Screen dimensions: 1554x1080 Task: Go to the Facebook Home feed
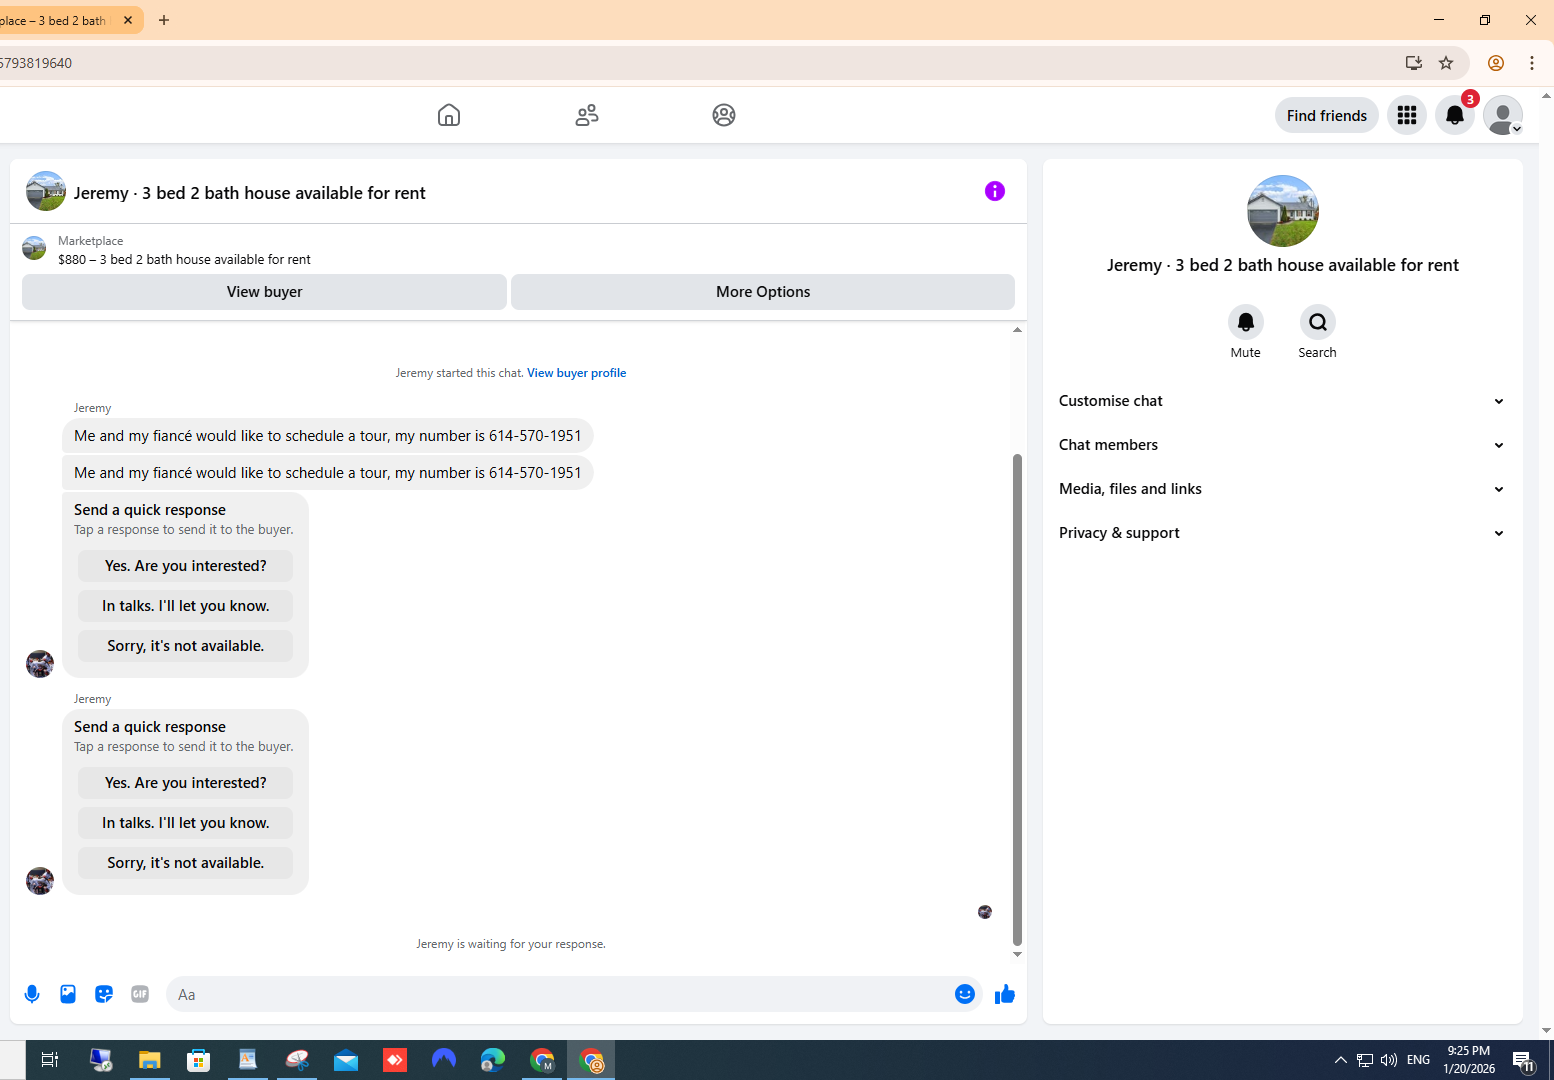pyautogui.click(x=449, y=115)
